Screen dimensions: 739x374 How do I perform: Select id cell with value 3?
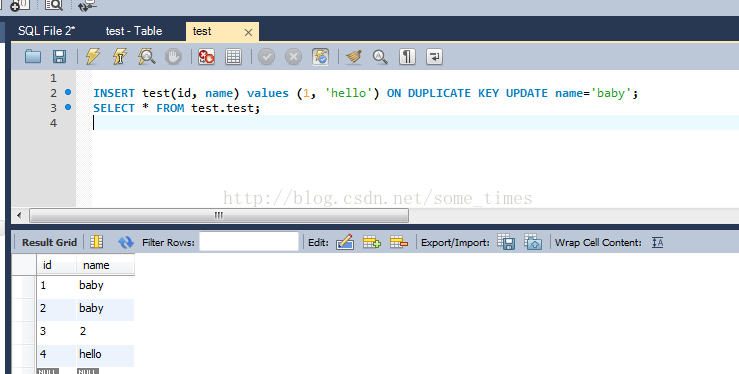point(57,332)
